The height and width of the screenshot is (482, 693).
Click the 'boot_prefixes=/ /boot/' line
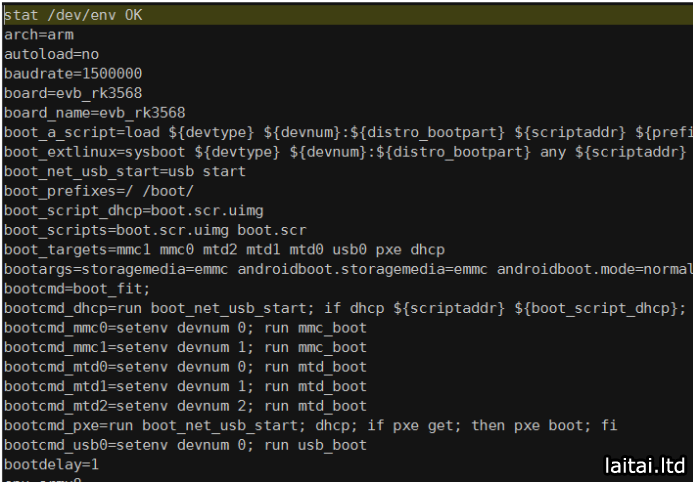click(99, 190)
